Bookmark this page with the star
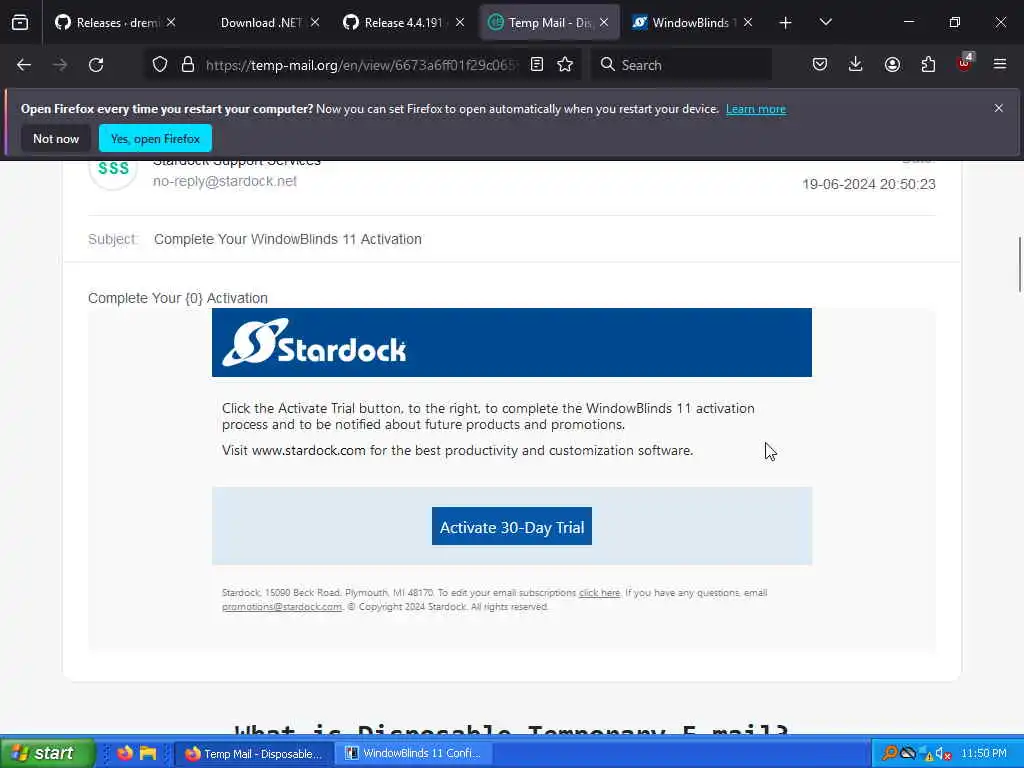Viewport: 1024px width, 768px height. tap(566, 65)
